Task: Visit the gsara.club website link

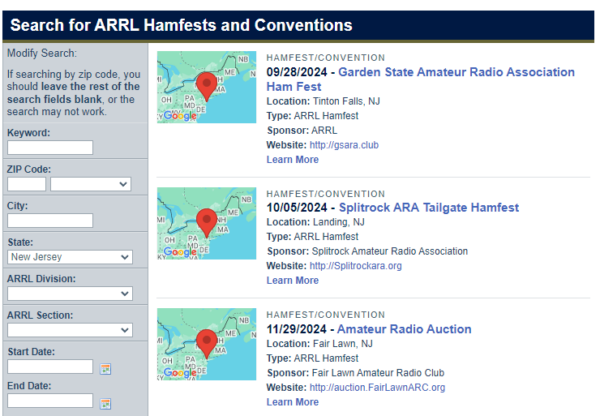Action: click(x=344, y=145)
